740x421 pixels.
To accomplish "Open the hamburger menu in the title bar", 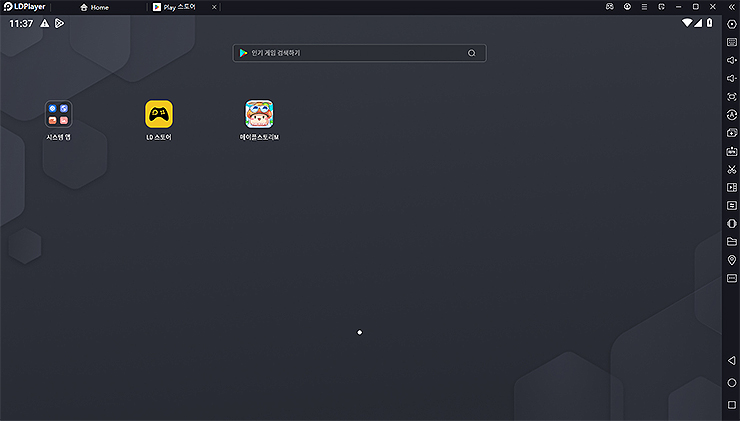I will click(644, 7).
